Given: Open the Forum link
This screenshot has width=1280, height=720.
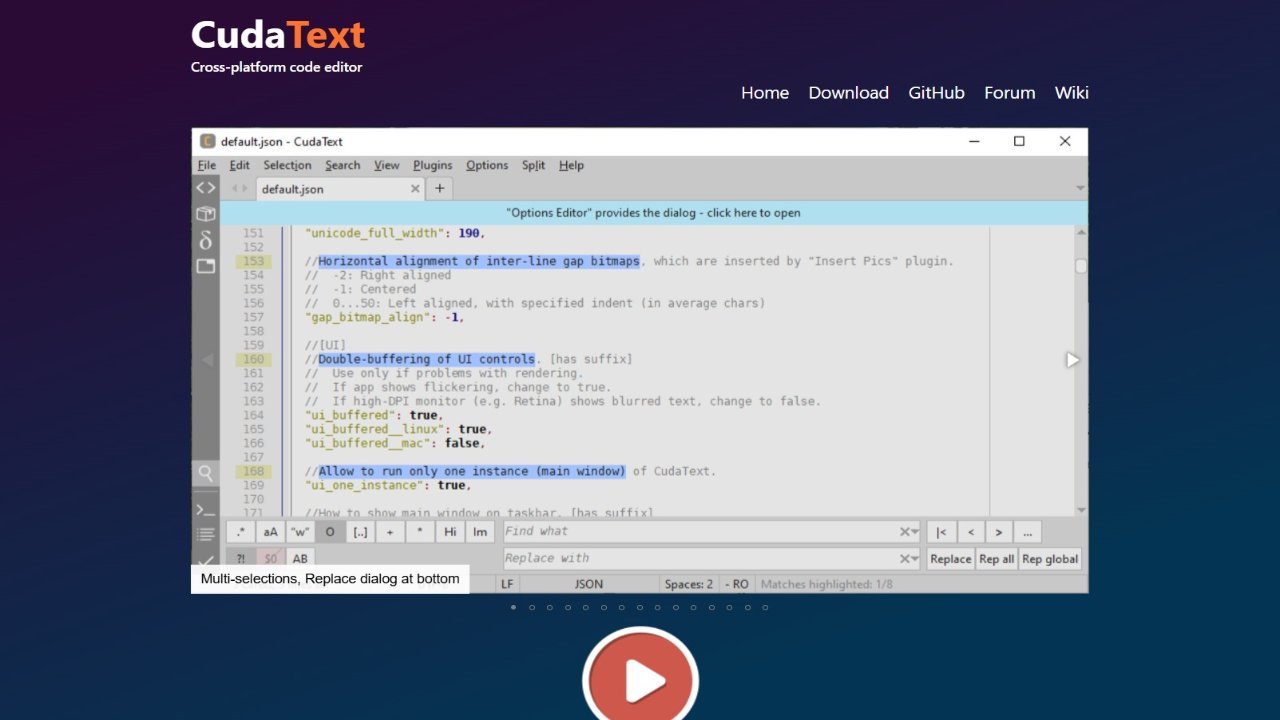Looking at the screenshot, I should [x=1010, y=93].
